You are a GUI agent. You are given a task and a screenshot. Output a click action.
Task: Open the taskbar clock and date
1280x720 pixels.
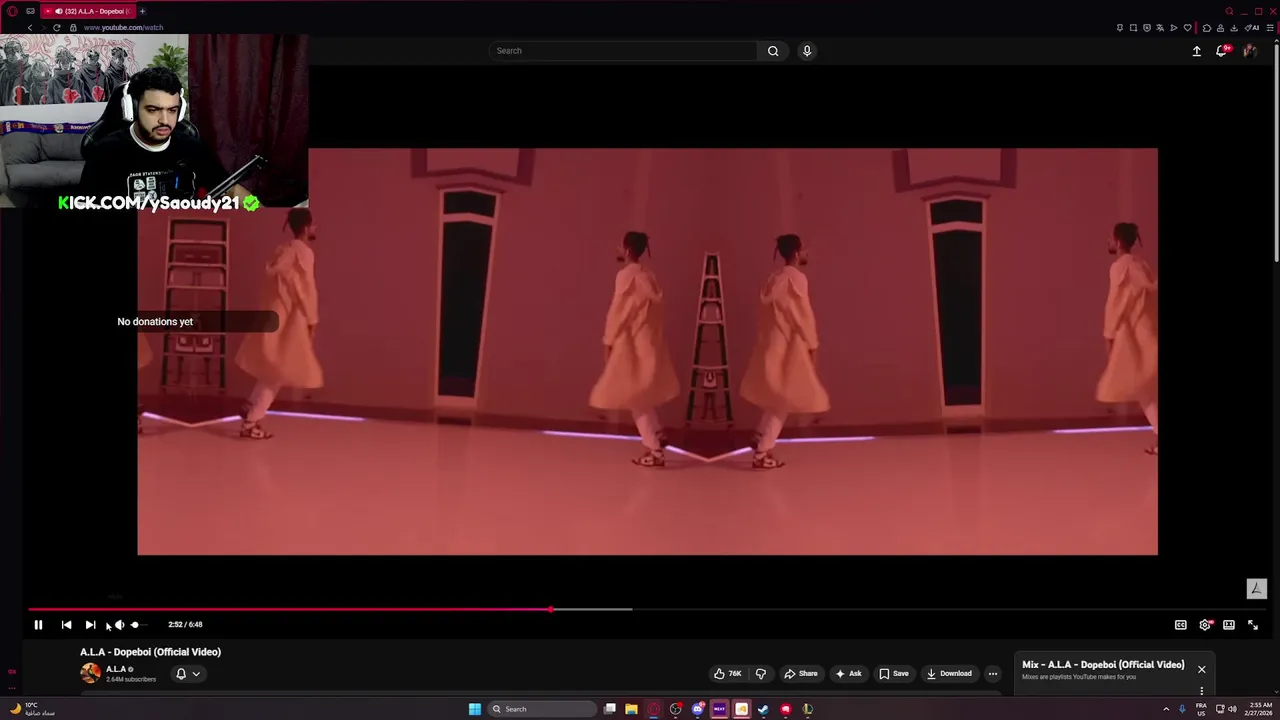[x=1260, y=709]
